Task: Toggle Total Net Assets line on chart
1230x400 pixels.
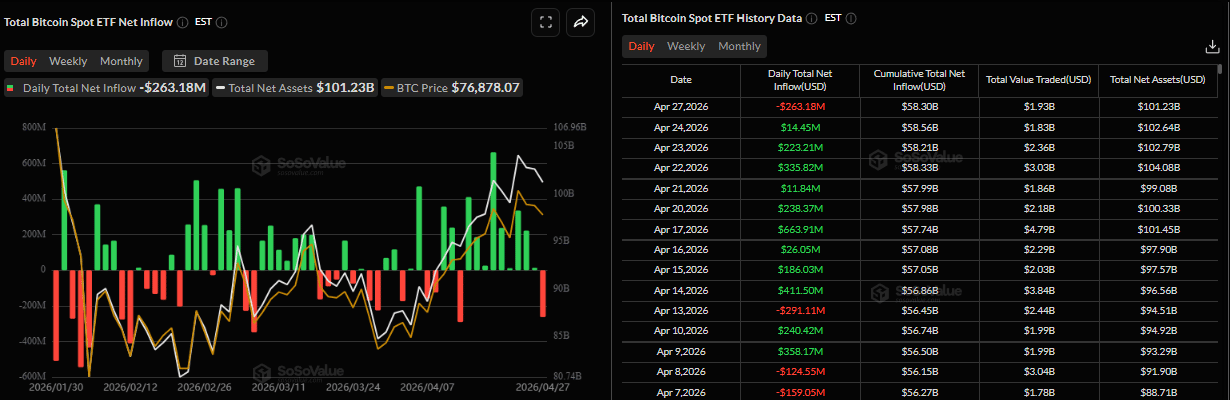Action: (295, 88)
